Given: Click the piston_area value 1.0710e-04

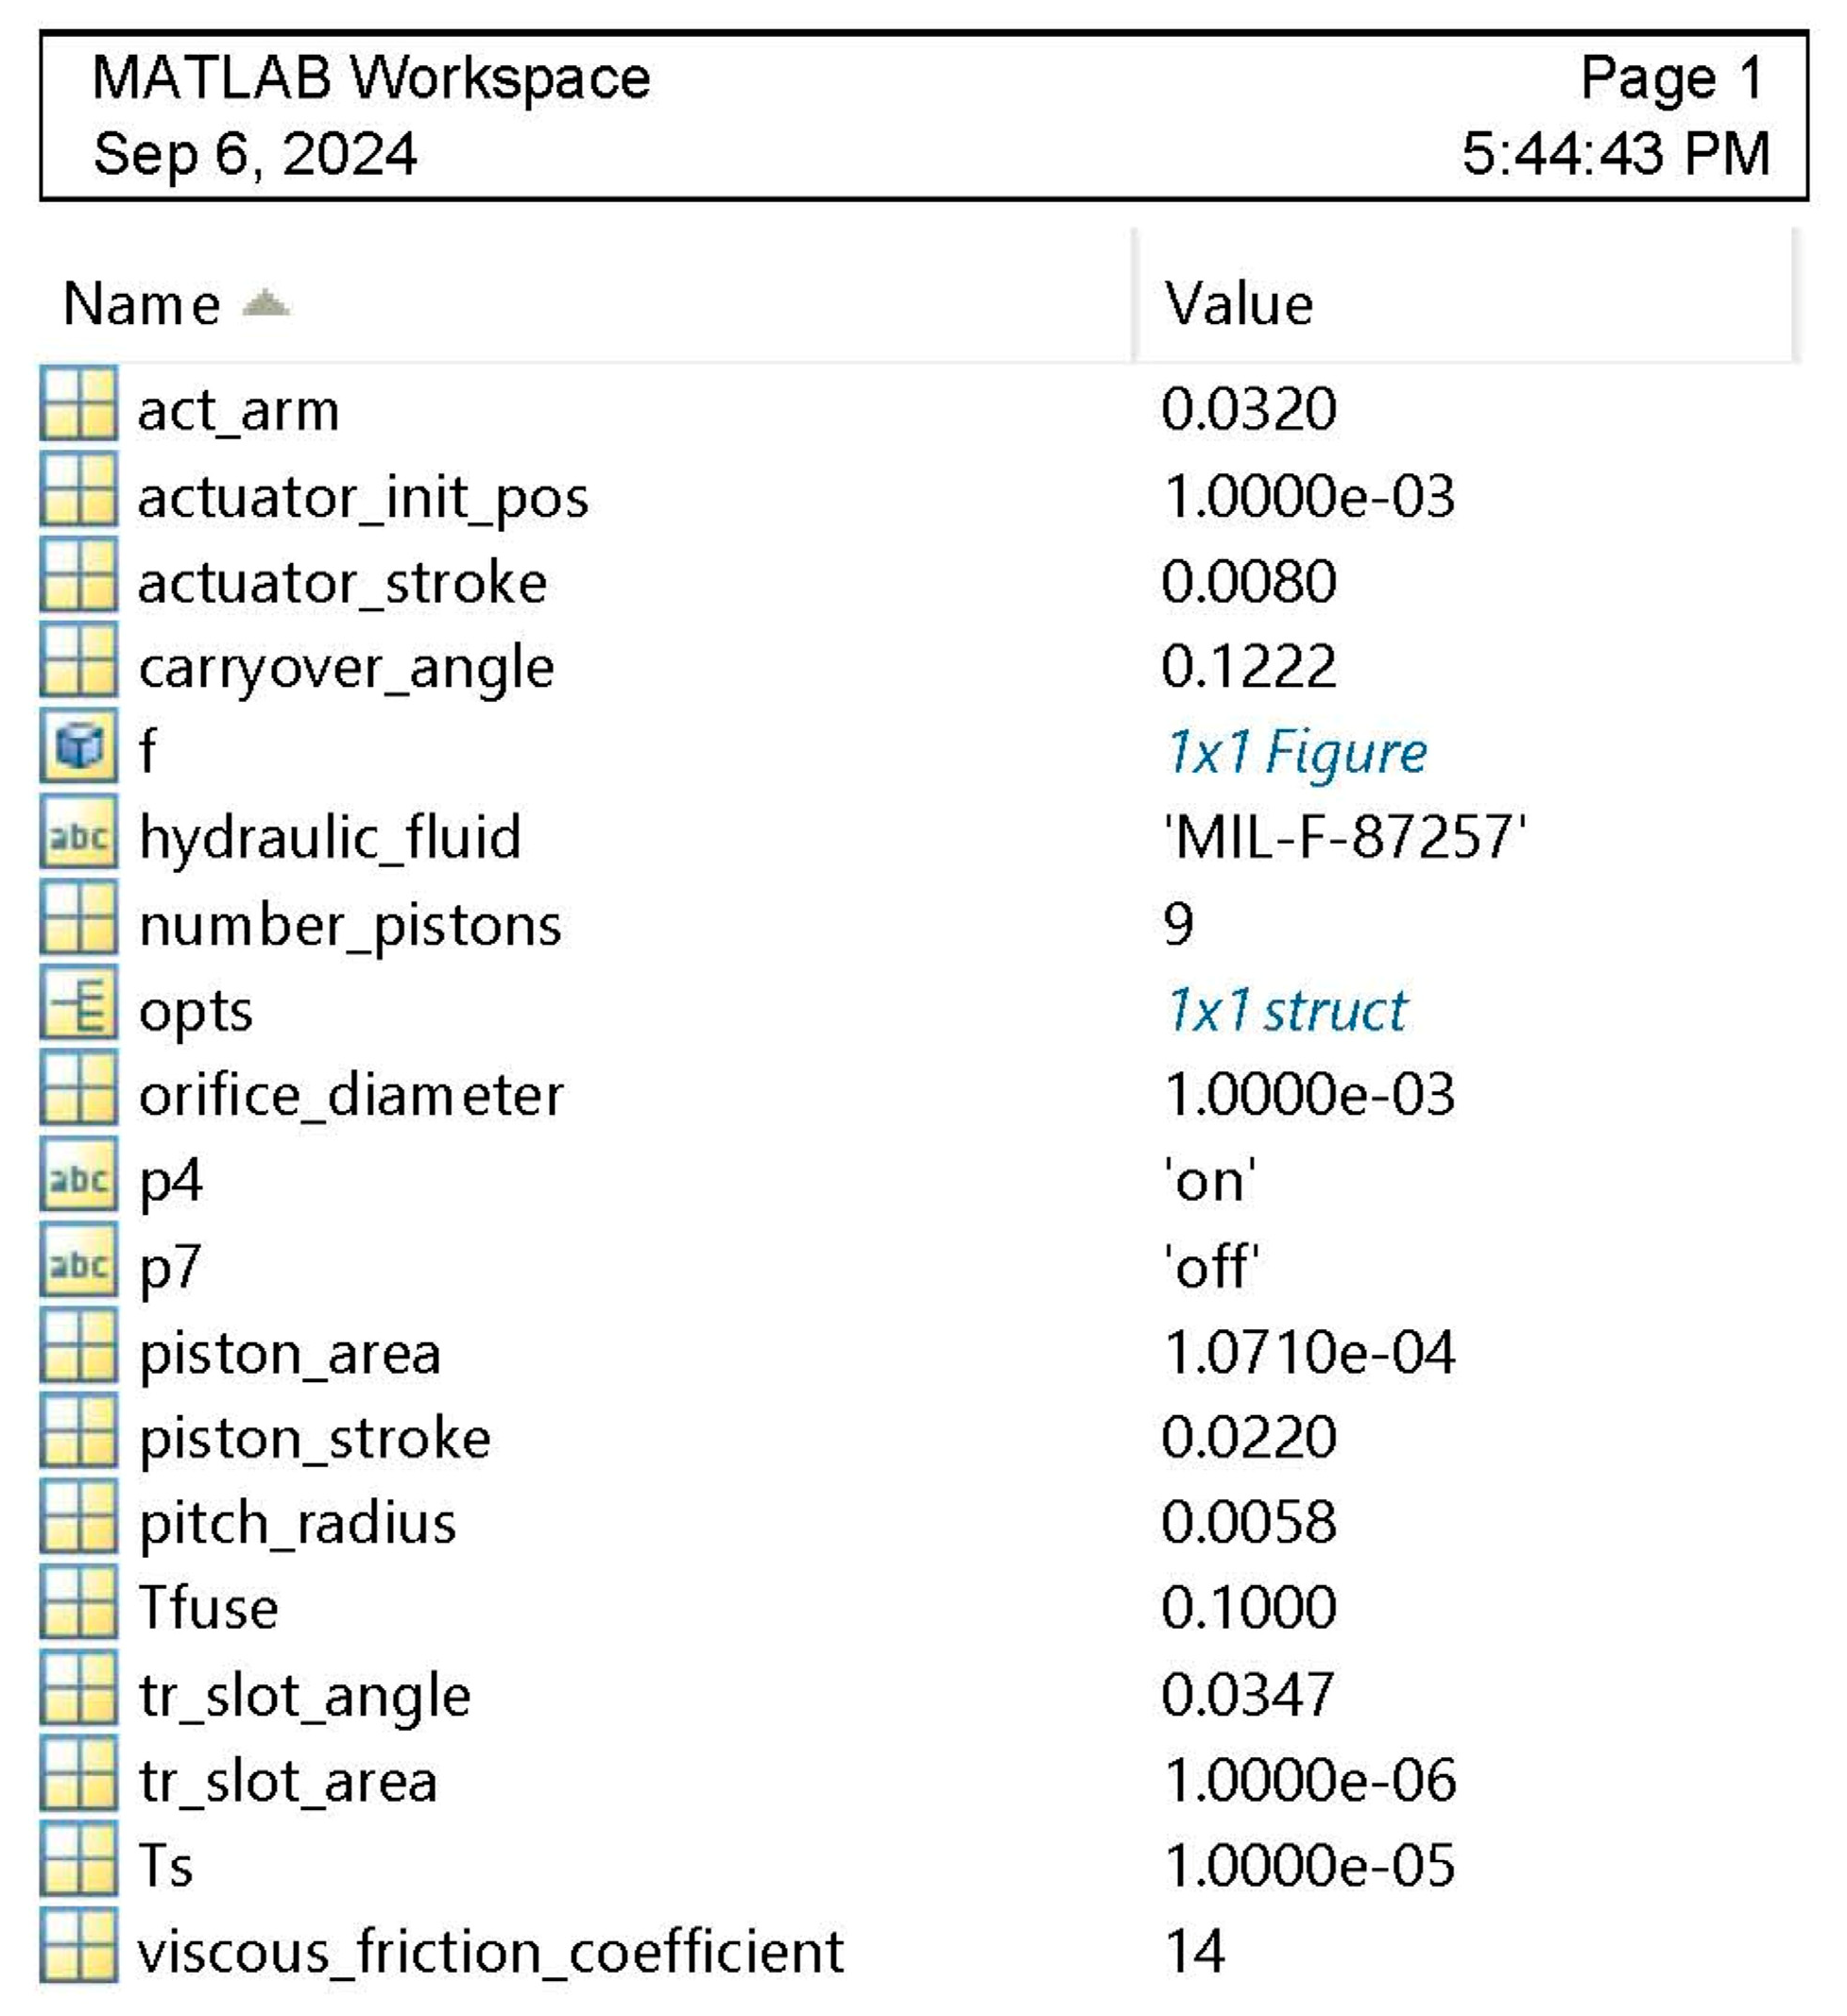Looking at the screenshot, I should pyautogui.click(x=1308, y=1352).
